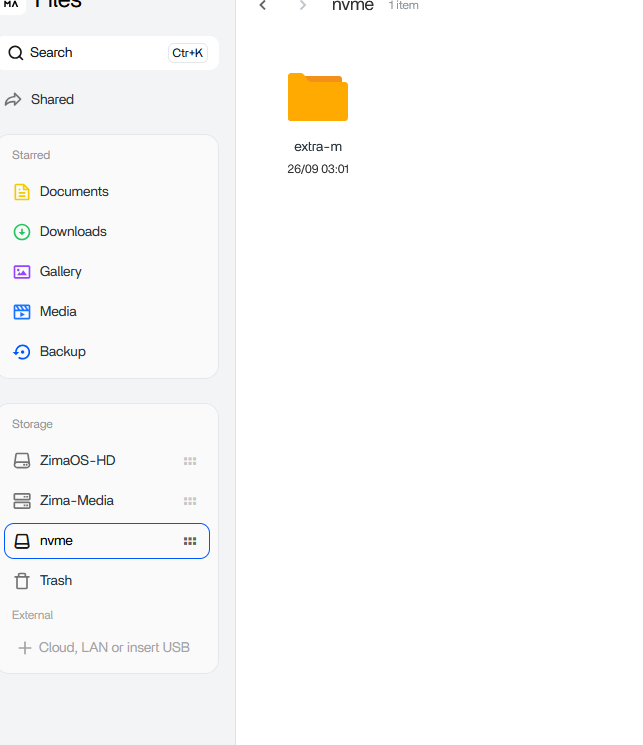Click the Downloads arrow icon

click(x=22, y=232)
